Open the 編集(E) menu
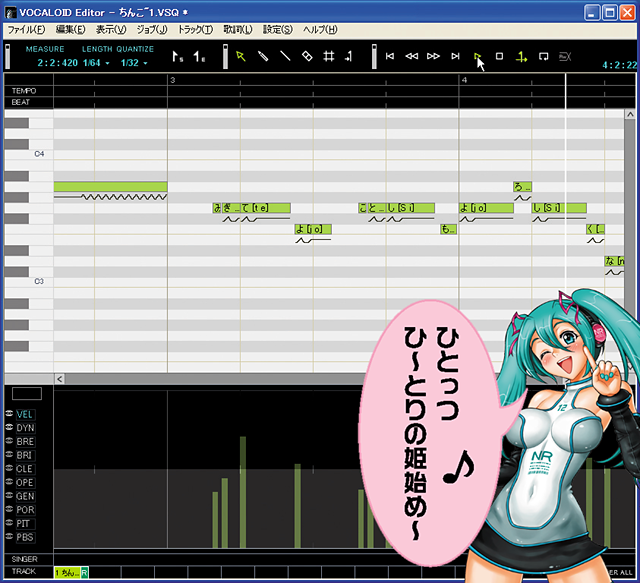 pos(71,30)
